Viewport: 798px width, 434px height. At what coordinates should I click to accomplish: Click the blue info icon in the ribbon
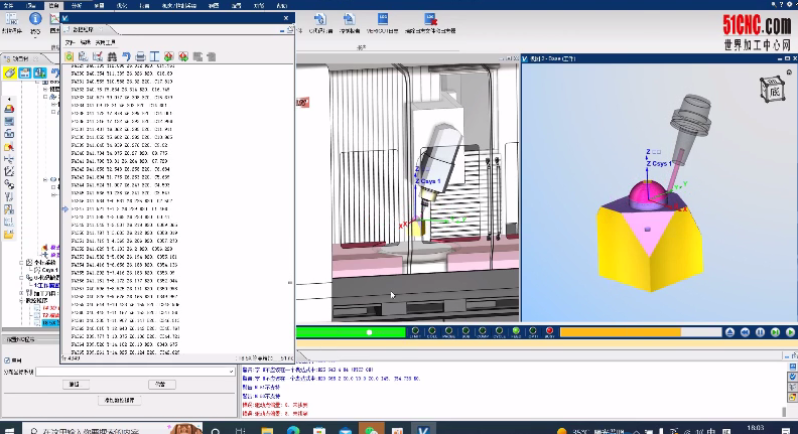[x=36, y=18]
